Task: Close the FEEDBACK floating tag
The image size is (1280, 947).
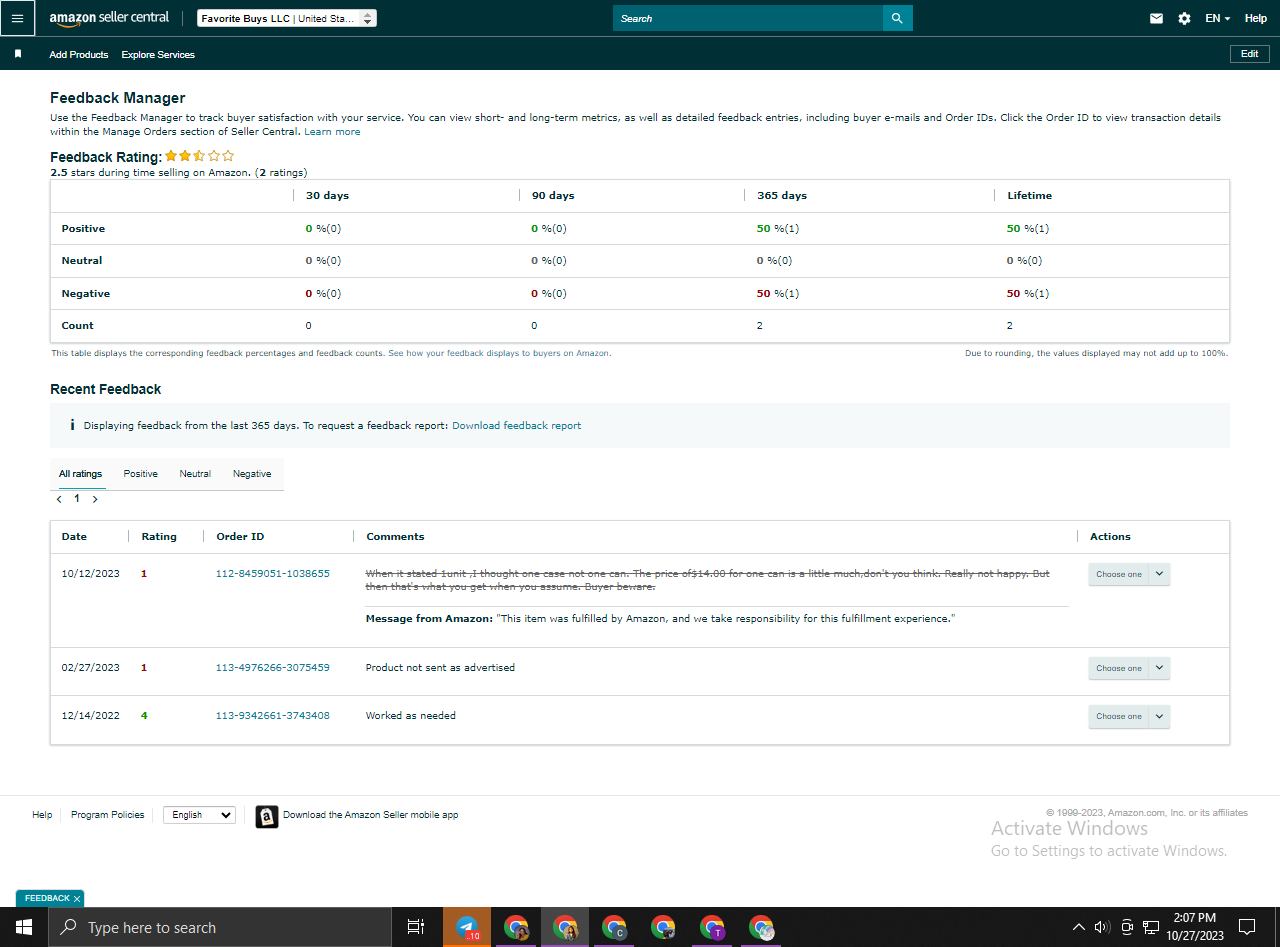Action: pos(76,899)
